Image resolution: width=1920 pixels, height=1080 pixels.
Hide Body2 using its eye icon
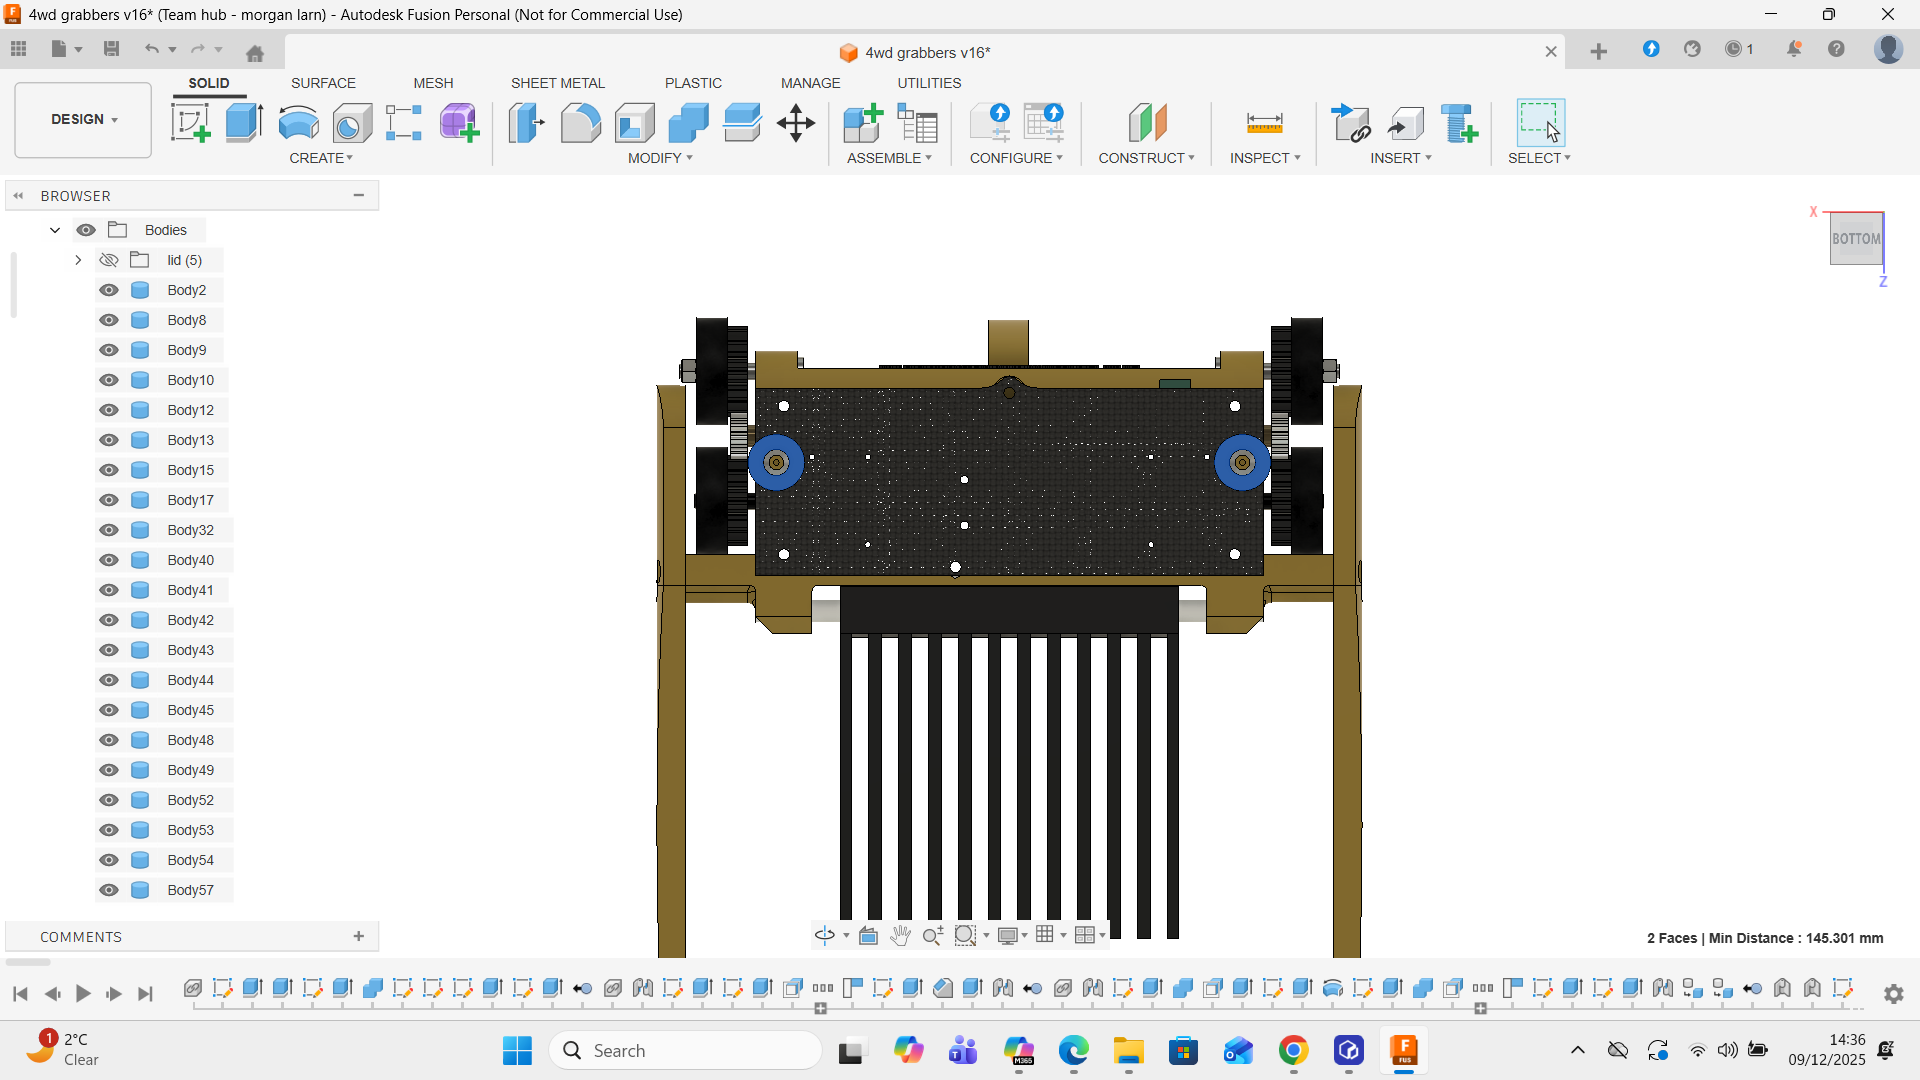(x=109, y=290)
